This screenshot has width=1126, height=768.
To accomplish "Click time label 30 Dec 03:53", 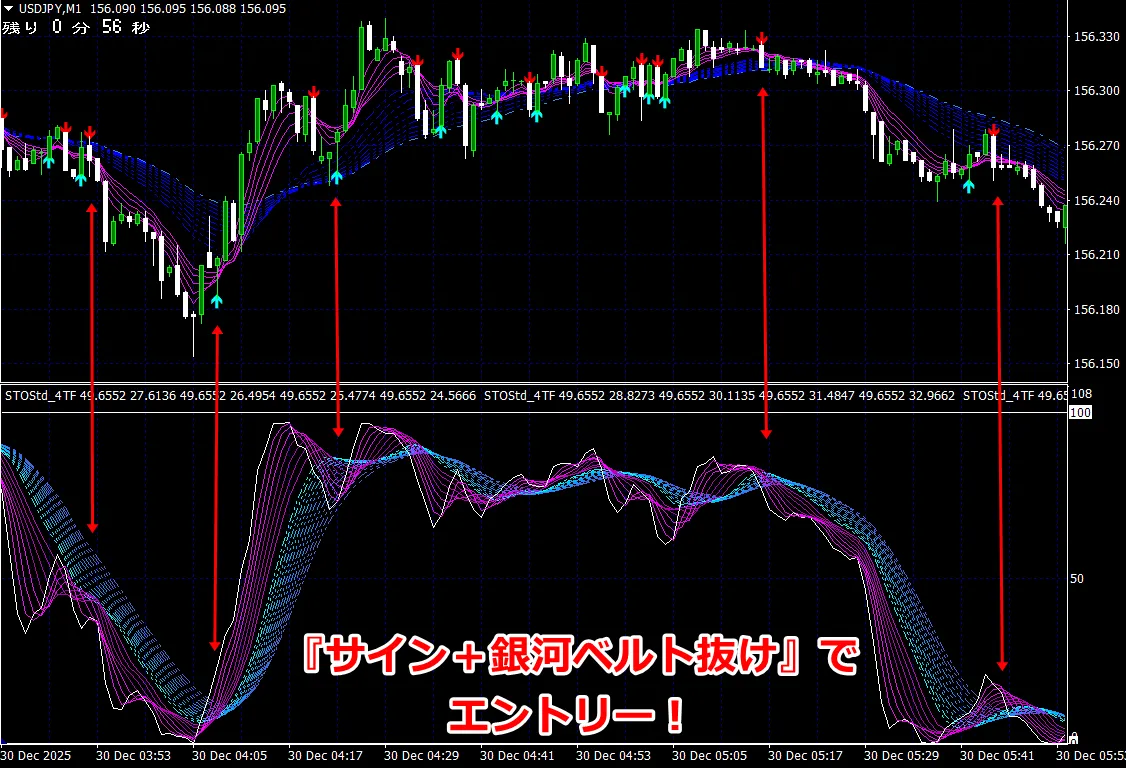I will click(x=134, y=756).
